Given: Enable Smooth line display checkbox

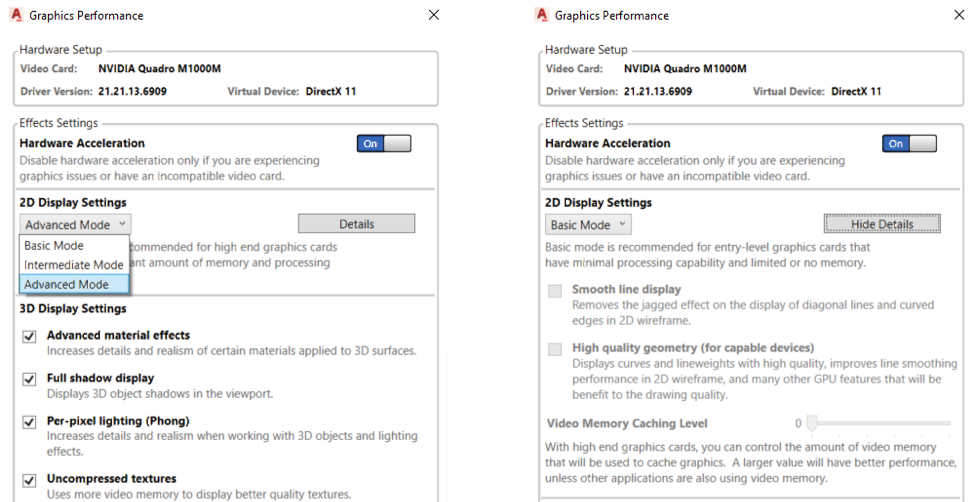Looking at the screenshot, I should pos(555,291).
